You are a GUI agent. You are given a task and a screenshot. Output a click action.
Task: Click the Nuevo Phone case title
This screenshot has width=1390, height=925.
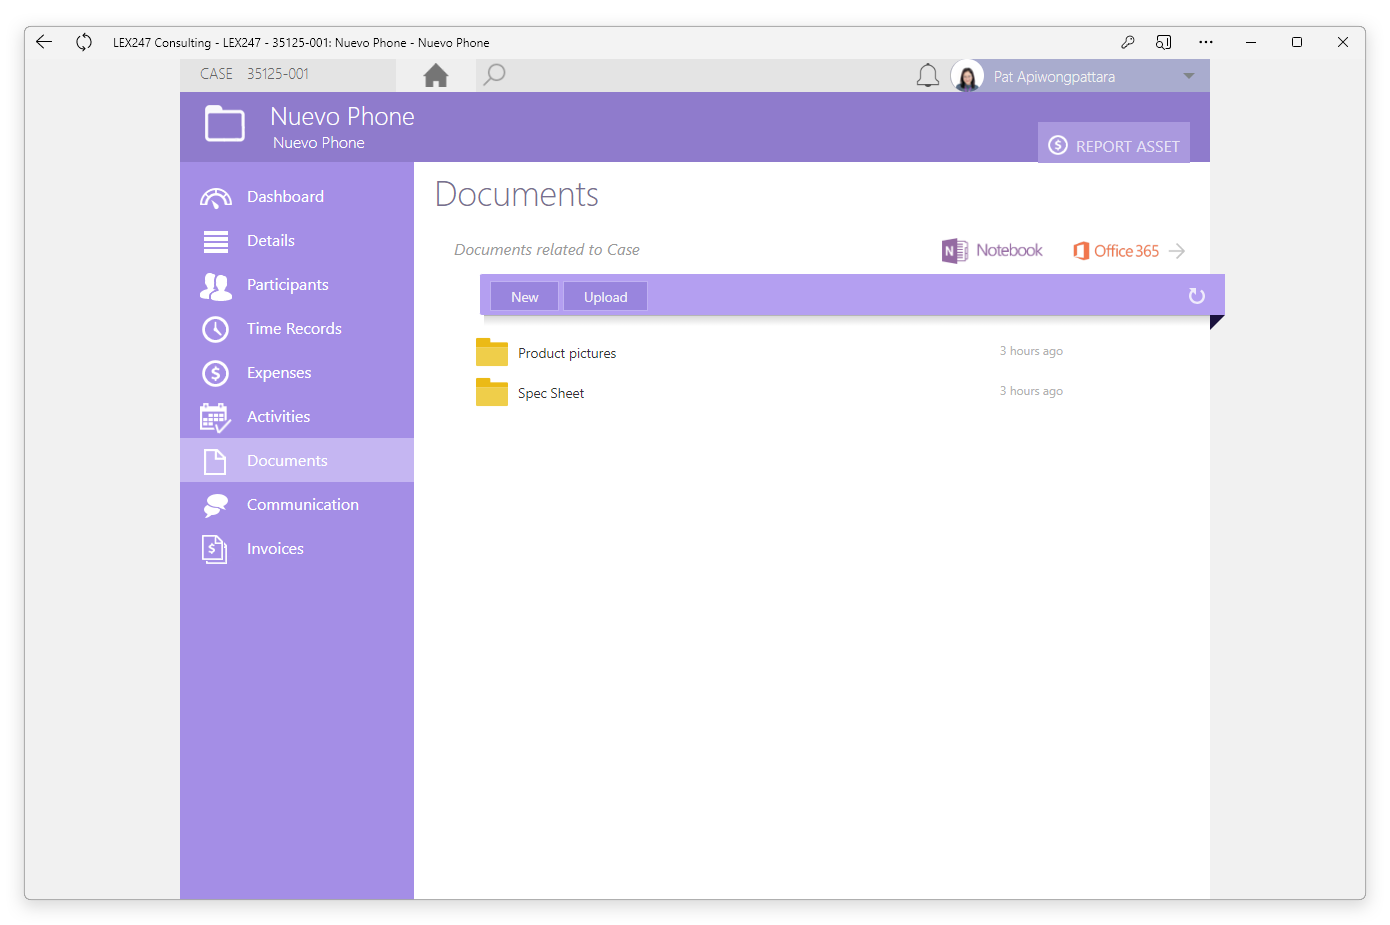(342, 117)
